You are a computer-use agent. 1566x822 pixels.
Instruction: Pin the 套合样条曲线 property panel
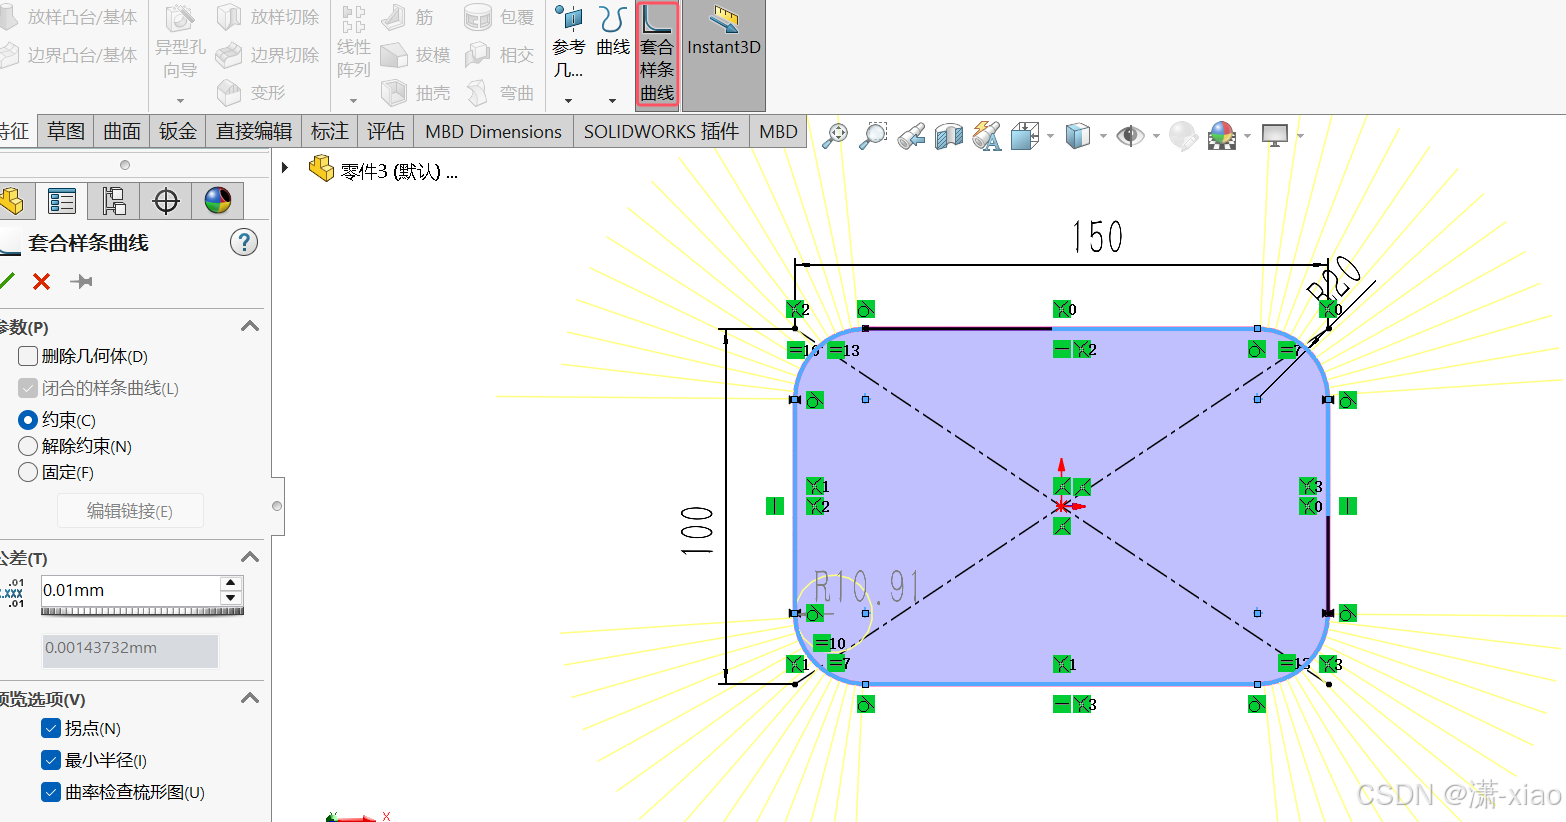[81, 282]
